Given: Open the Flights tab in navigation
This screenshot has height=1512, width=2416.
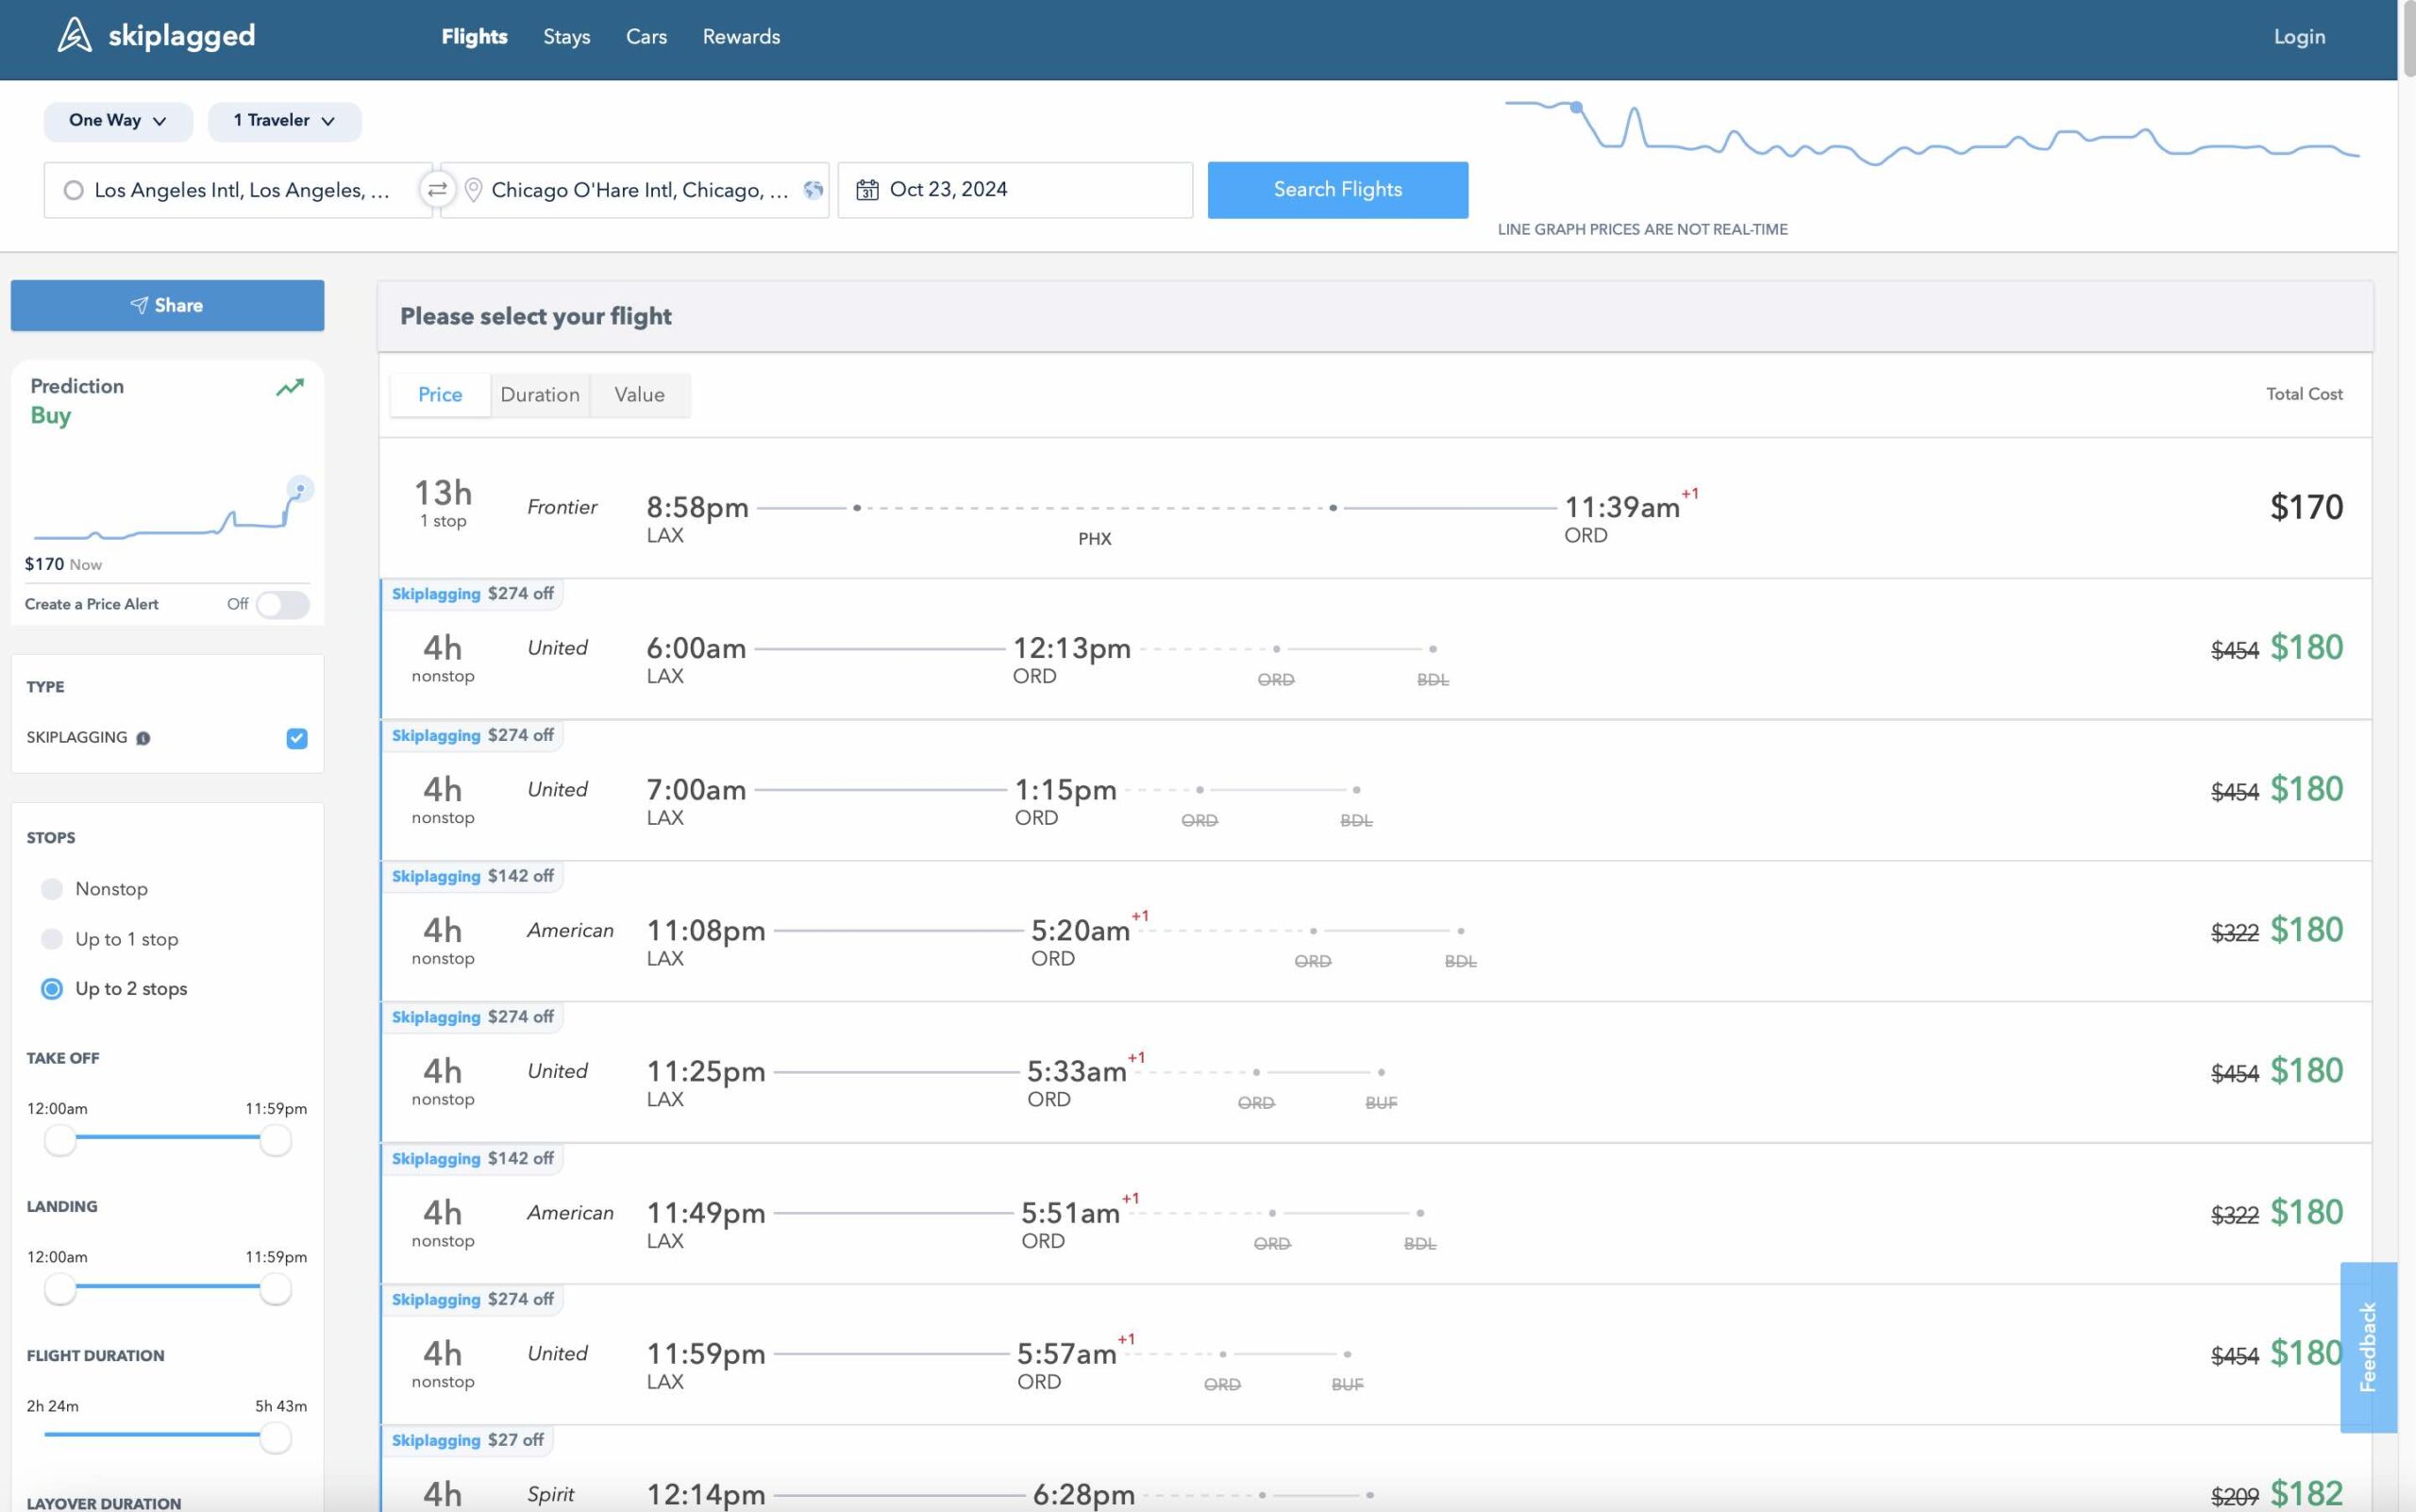Looking at the screenshot, I should pos(474,37).
